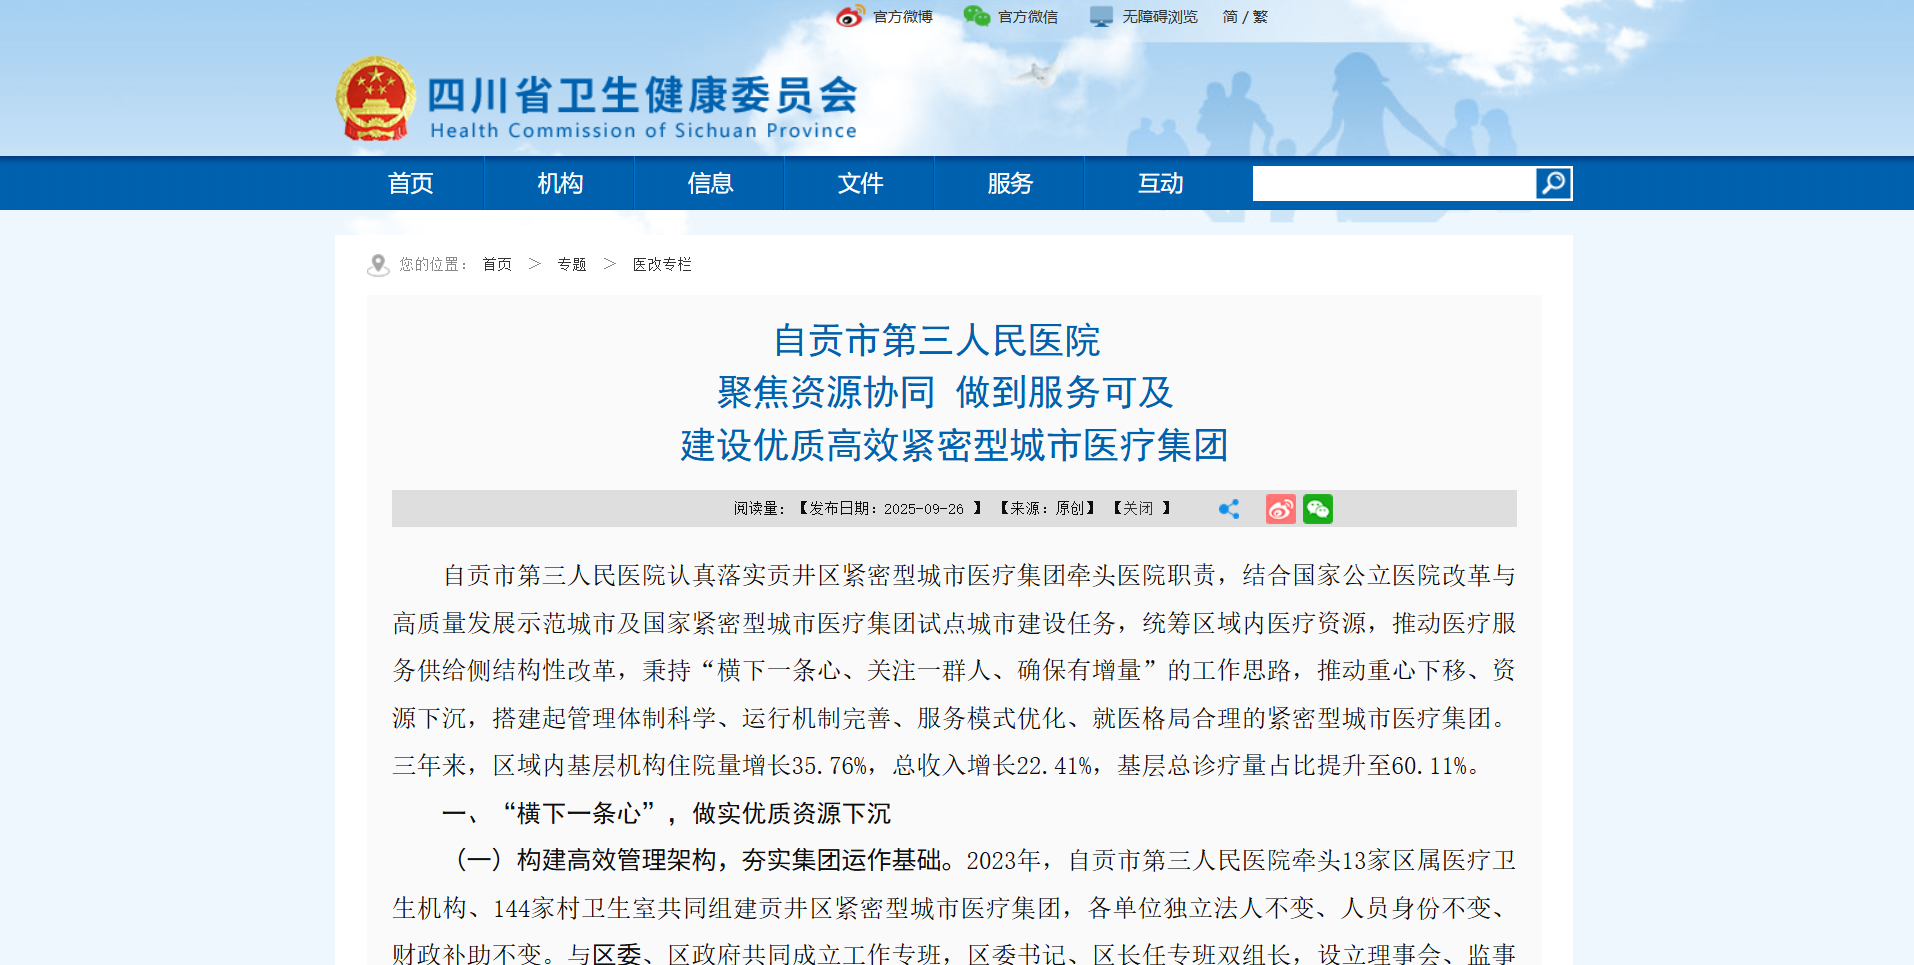
Task: Click the magnifier search button
Action: coord(1553,183)
